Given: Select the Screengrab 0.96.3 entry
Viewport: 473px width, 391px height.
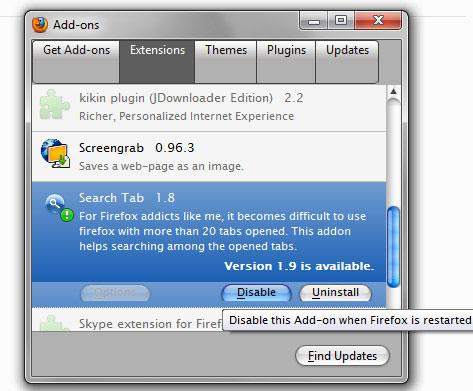Looking at the screenshot, I should click(209, 157).
